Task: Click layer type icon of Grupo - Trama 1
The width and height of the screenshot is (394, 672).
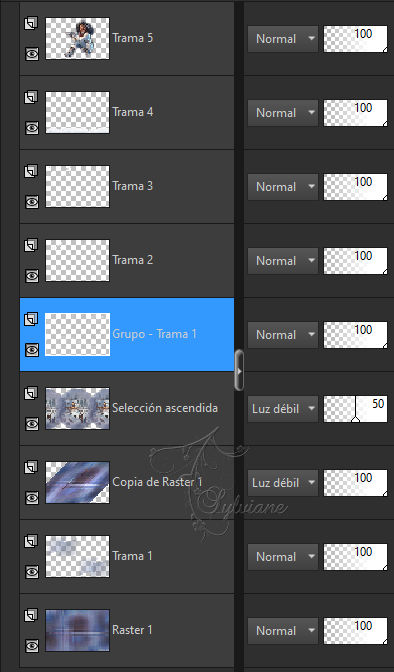Action: point(31,319)
